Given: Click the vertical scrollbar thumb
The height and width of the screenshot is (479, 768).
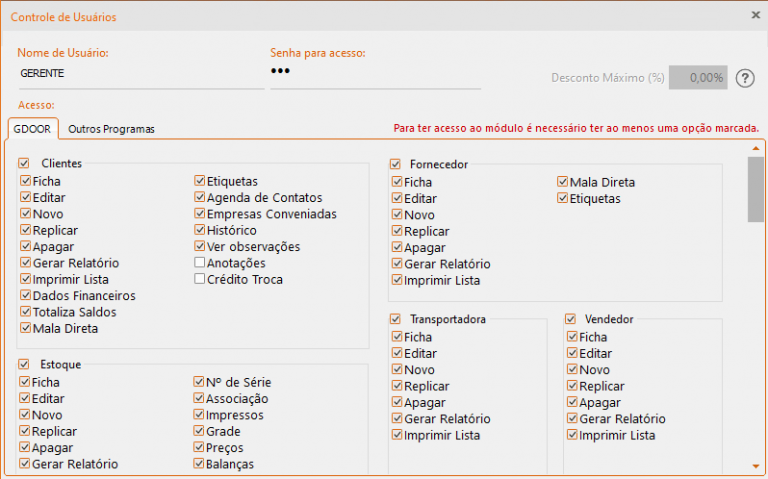Looking at the screenshot, I should (756, 190).
